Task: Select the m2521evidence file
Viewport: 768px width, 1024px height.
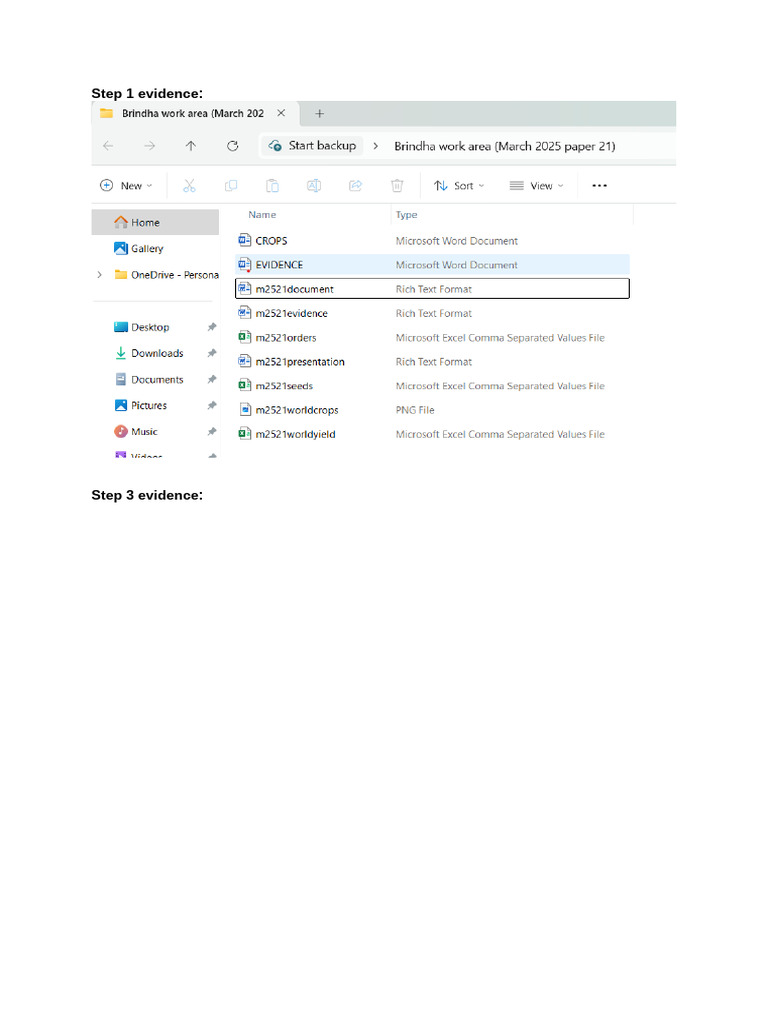Action: 432,313
